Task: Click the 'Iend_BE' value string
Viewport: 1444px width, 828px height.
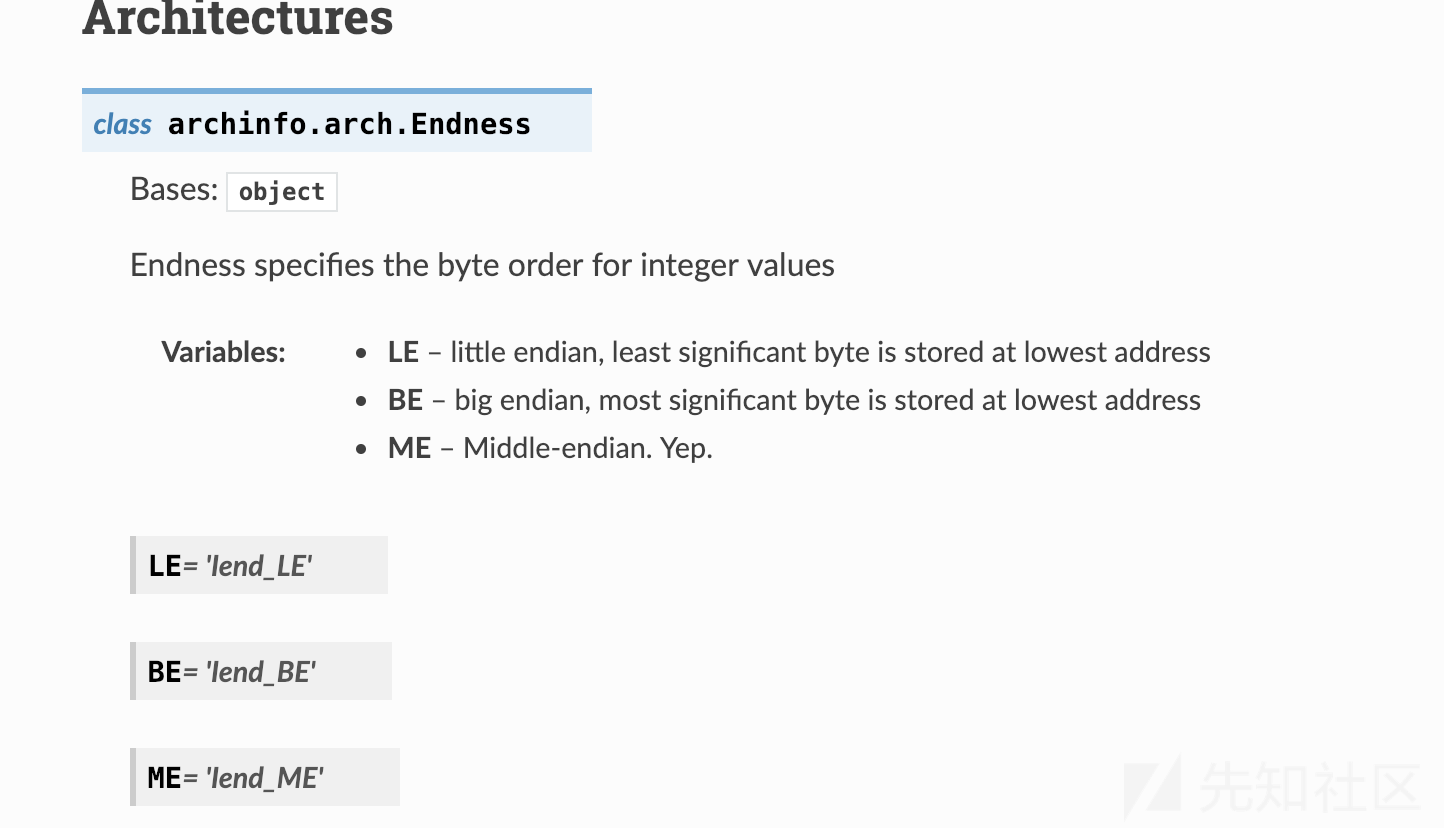Action: (260, 672)
